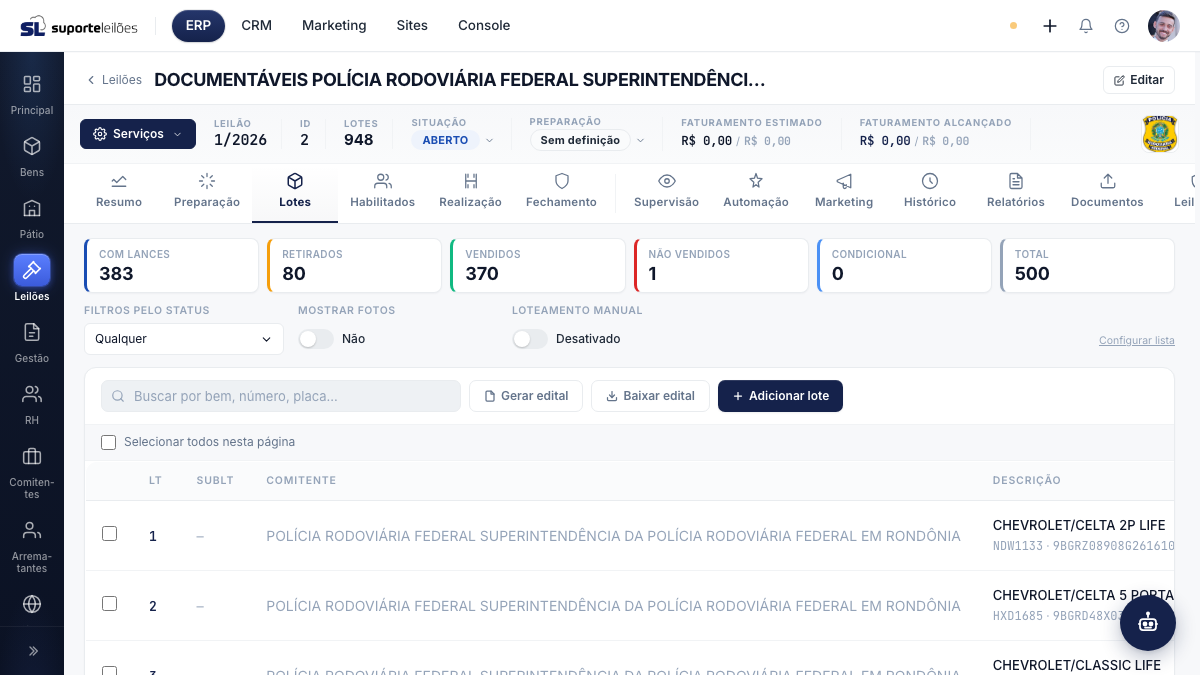Image resolution: width=1200 pixels, height=675 pixels.
Task: Open the Resumo tab
Action: 119,190
